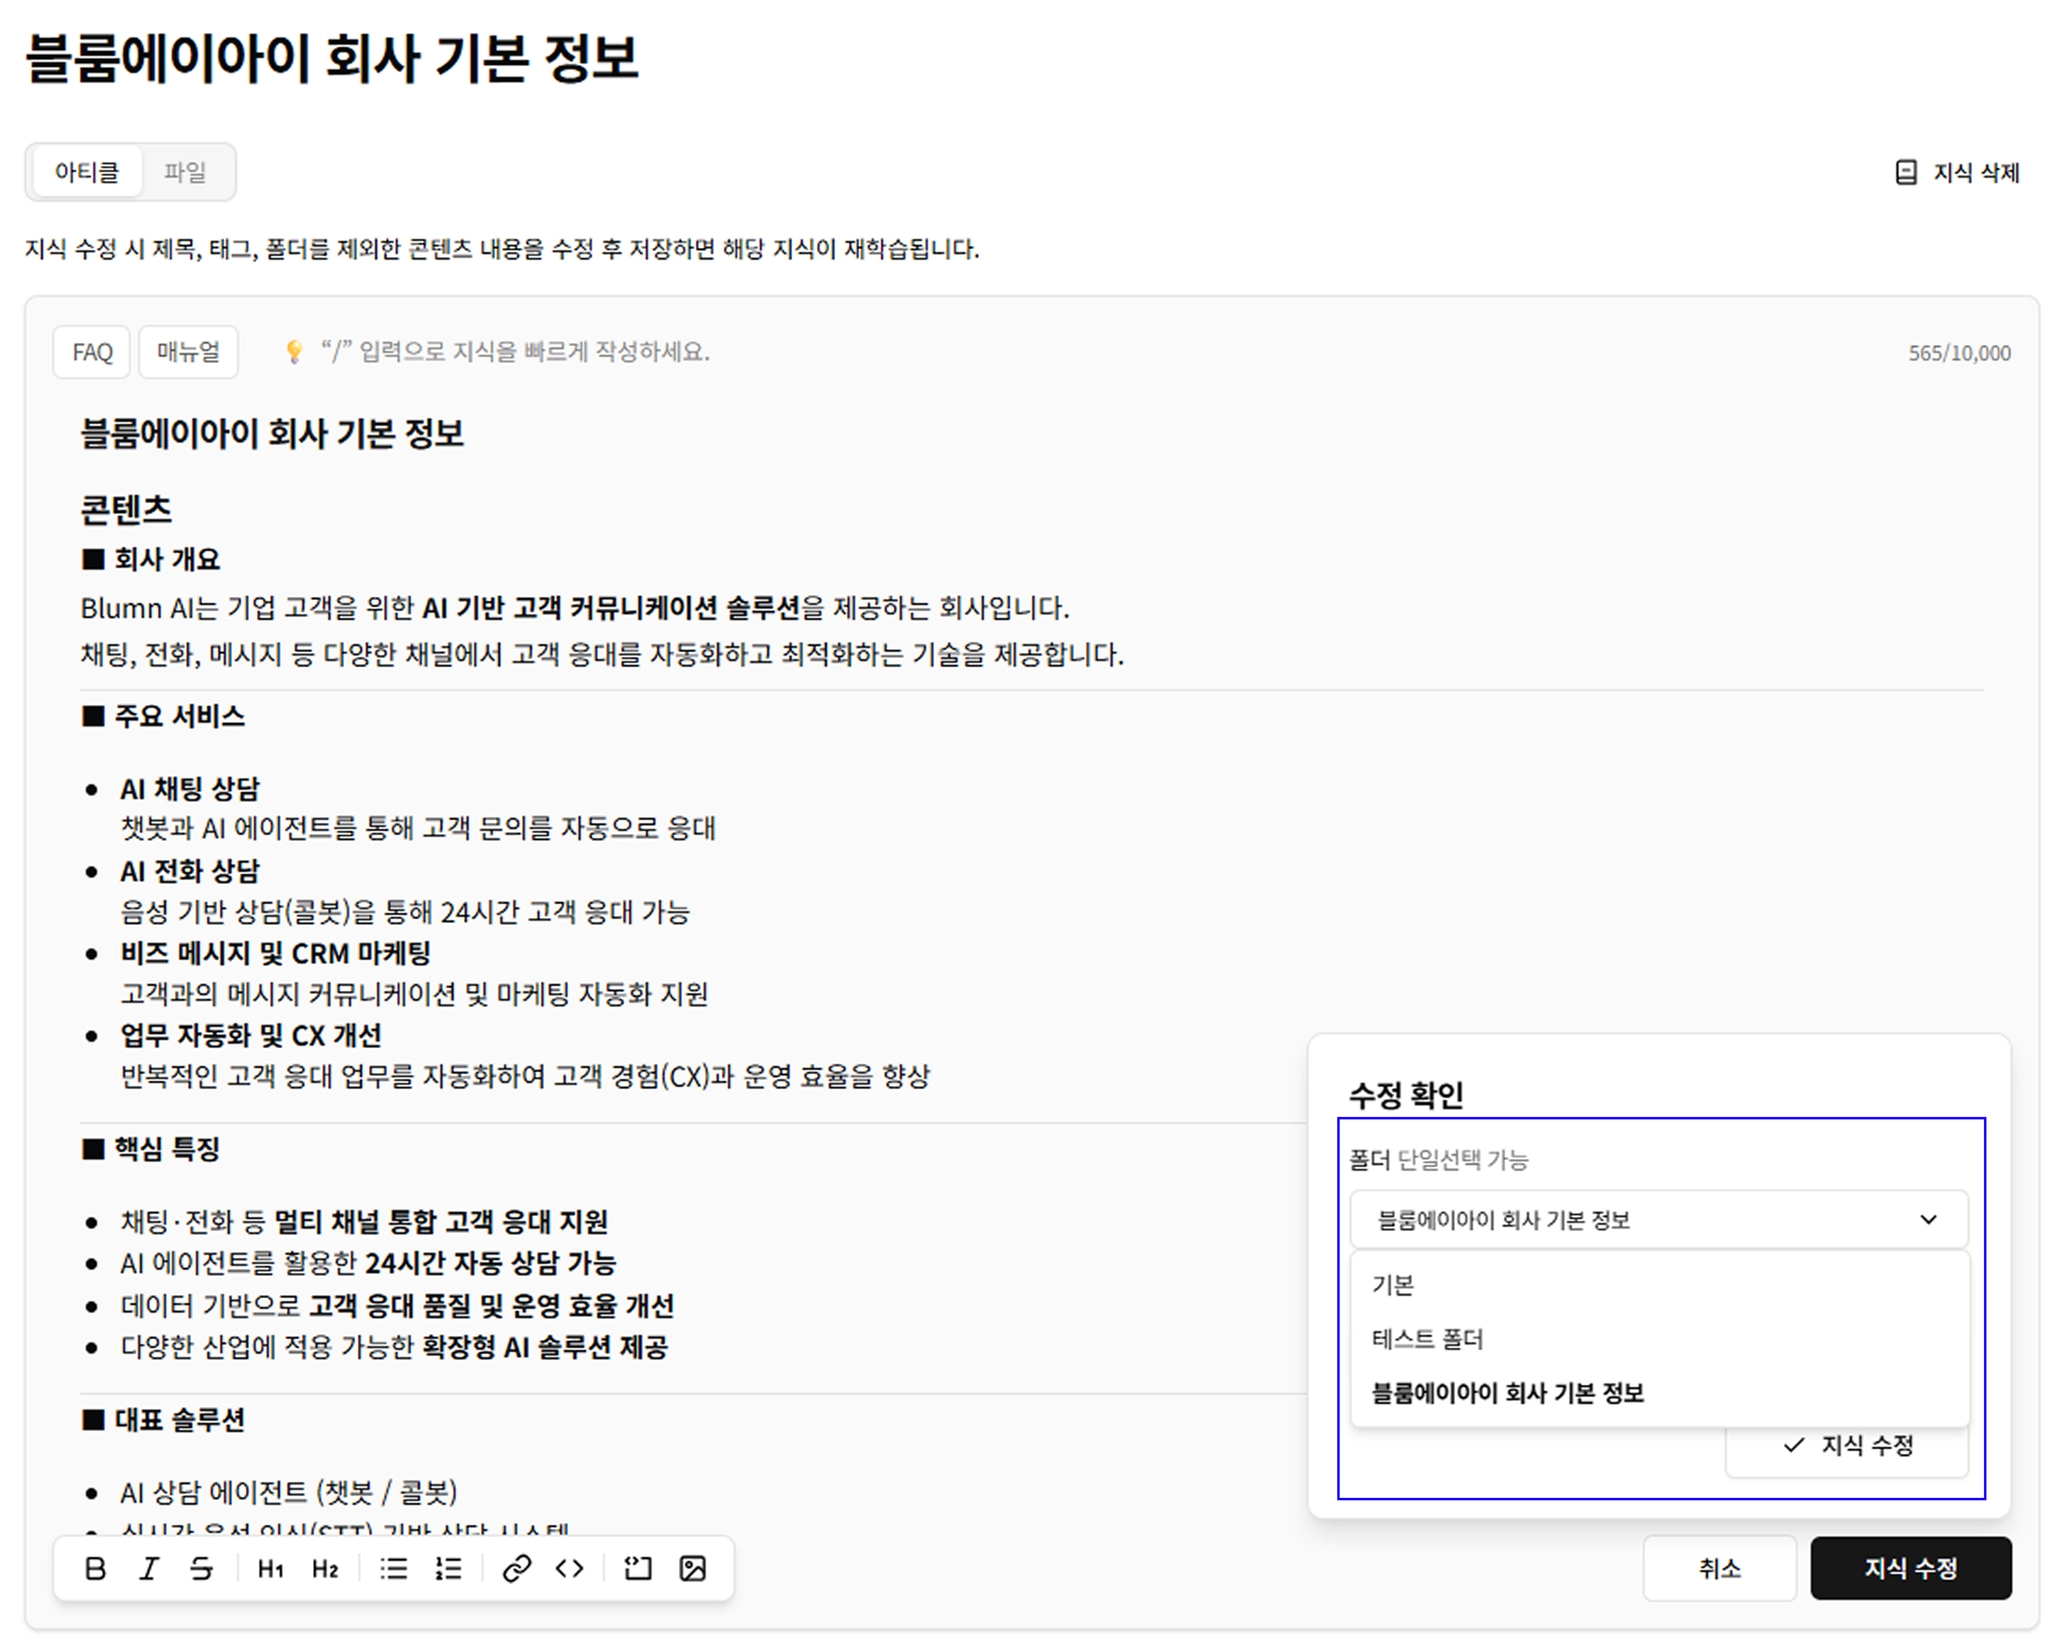
Task: Choose the 기본 folder option
Action: click(1659, 1285)
